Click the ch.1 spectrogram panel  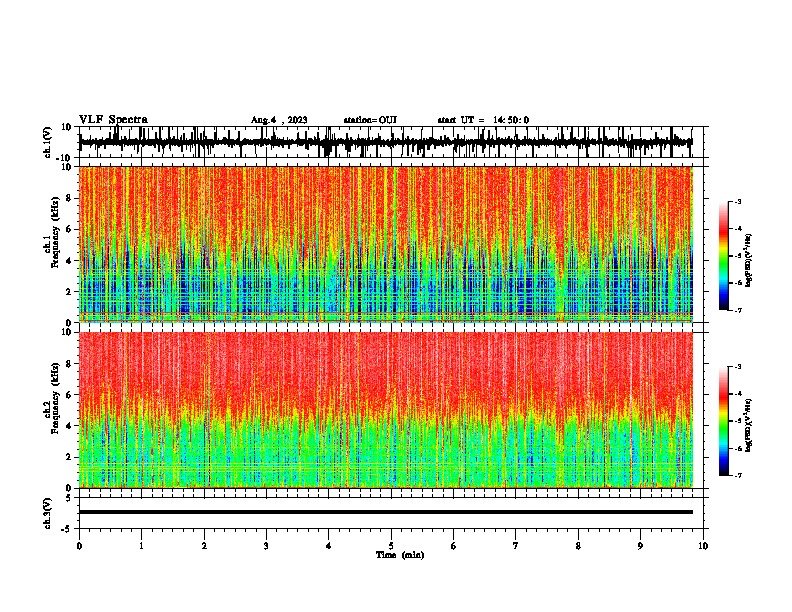(385, 244)
